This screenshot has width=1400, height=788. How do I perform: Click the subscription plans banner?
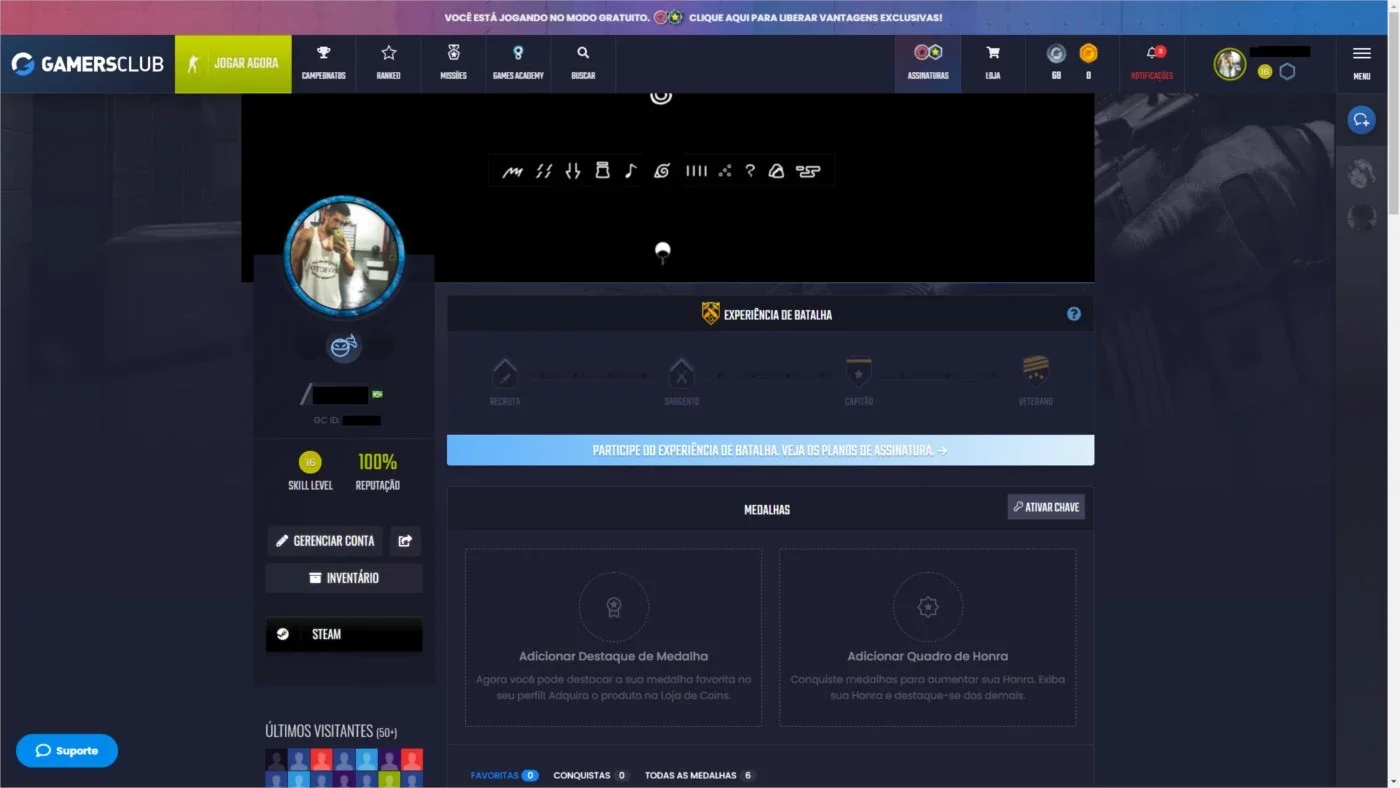pyautogui.click(x=770, y=450)
